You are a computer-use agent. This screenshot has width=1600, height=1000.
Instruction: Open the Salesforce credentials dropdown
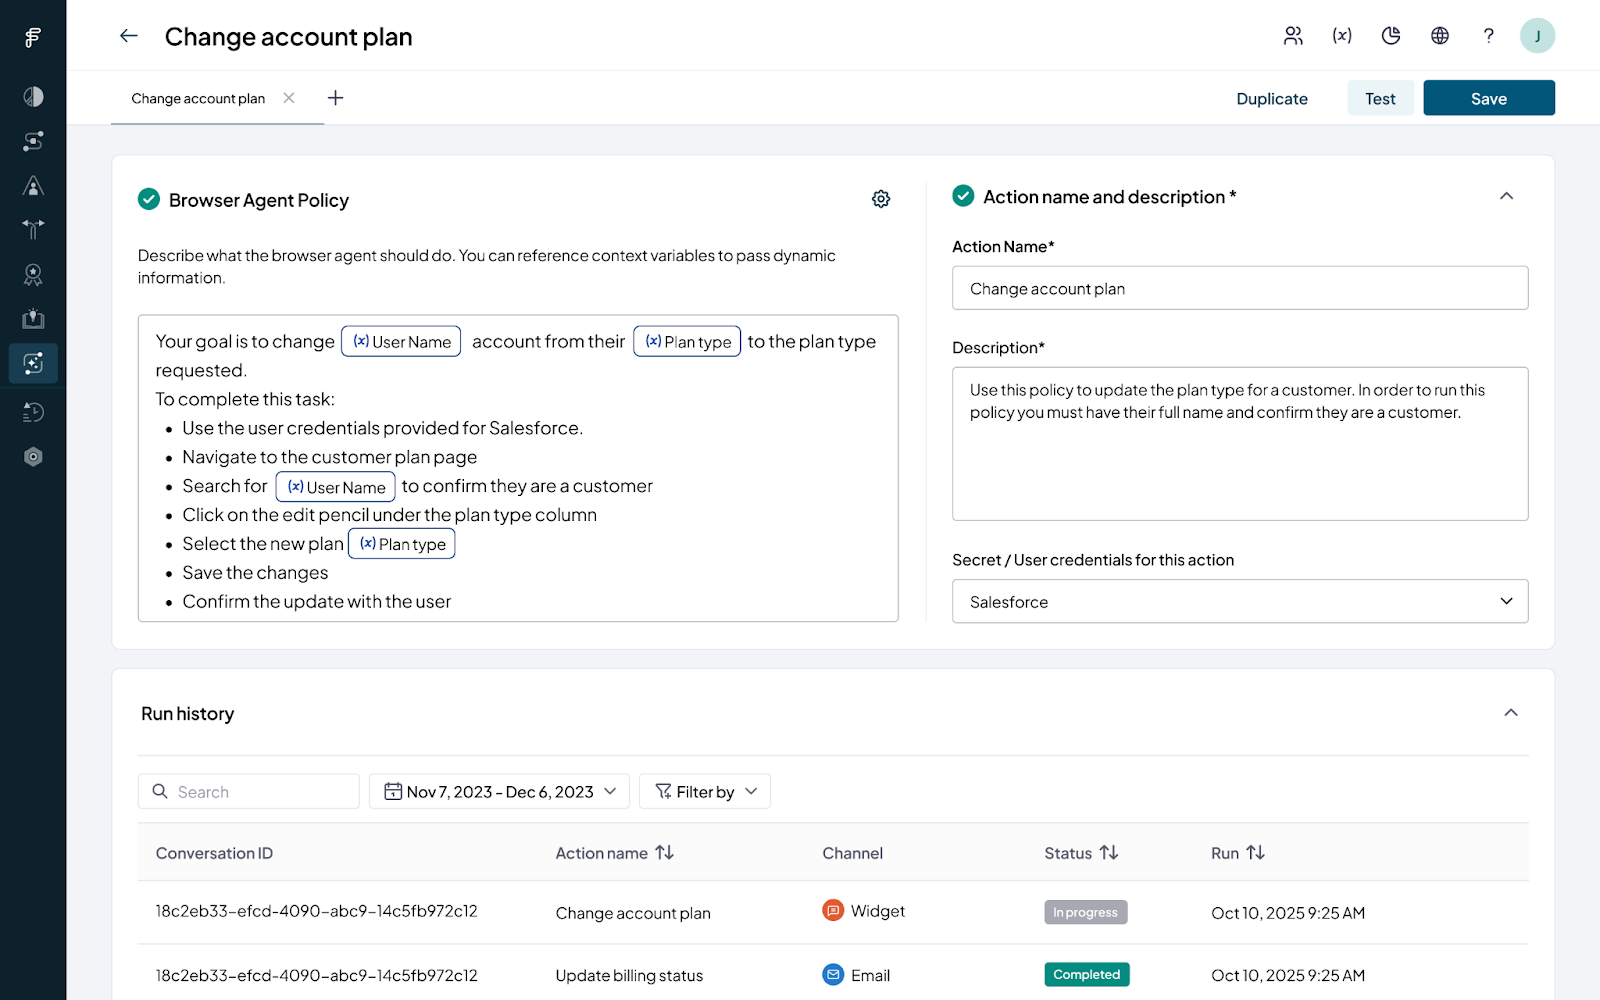[x=1239, y=601]
